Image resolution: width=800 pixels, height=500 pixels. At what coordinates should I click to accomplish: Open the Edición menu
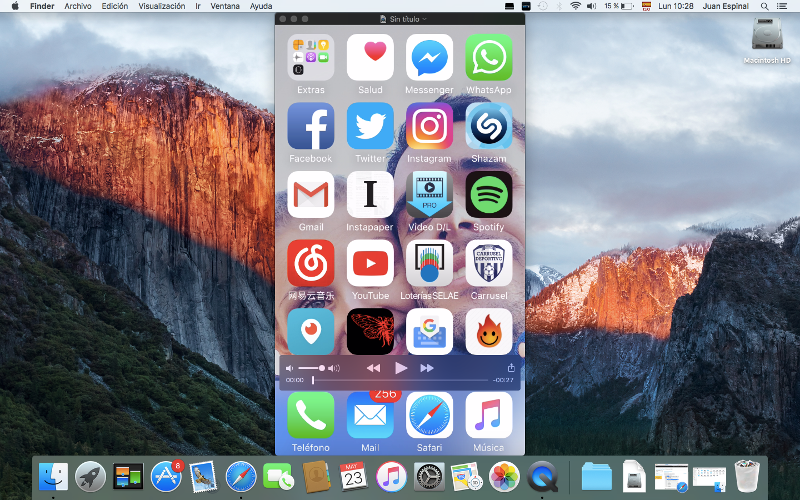coord(115,6)
